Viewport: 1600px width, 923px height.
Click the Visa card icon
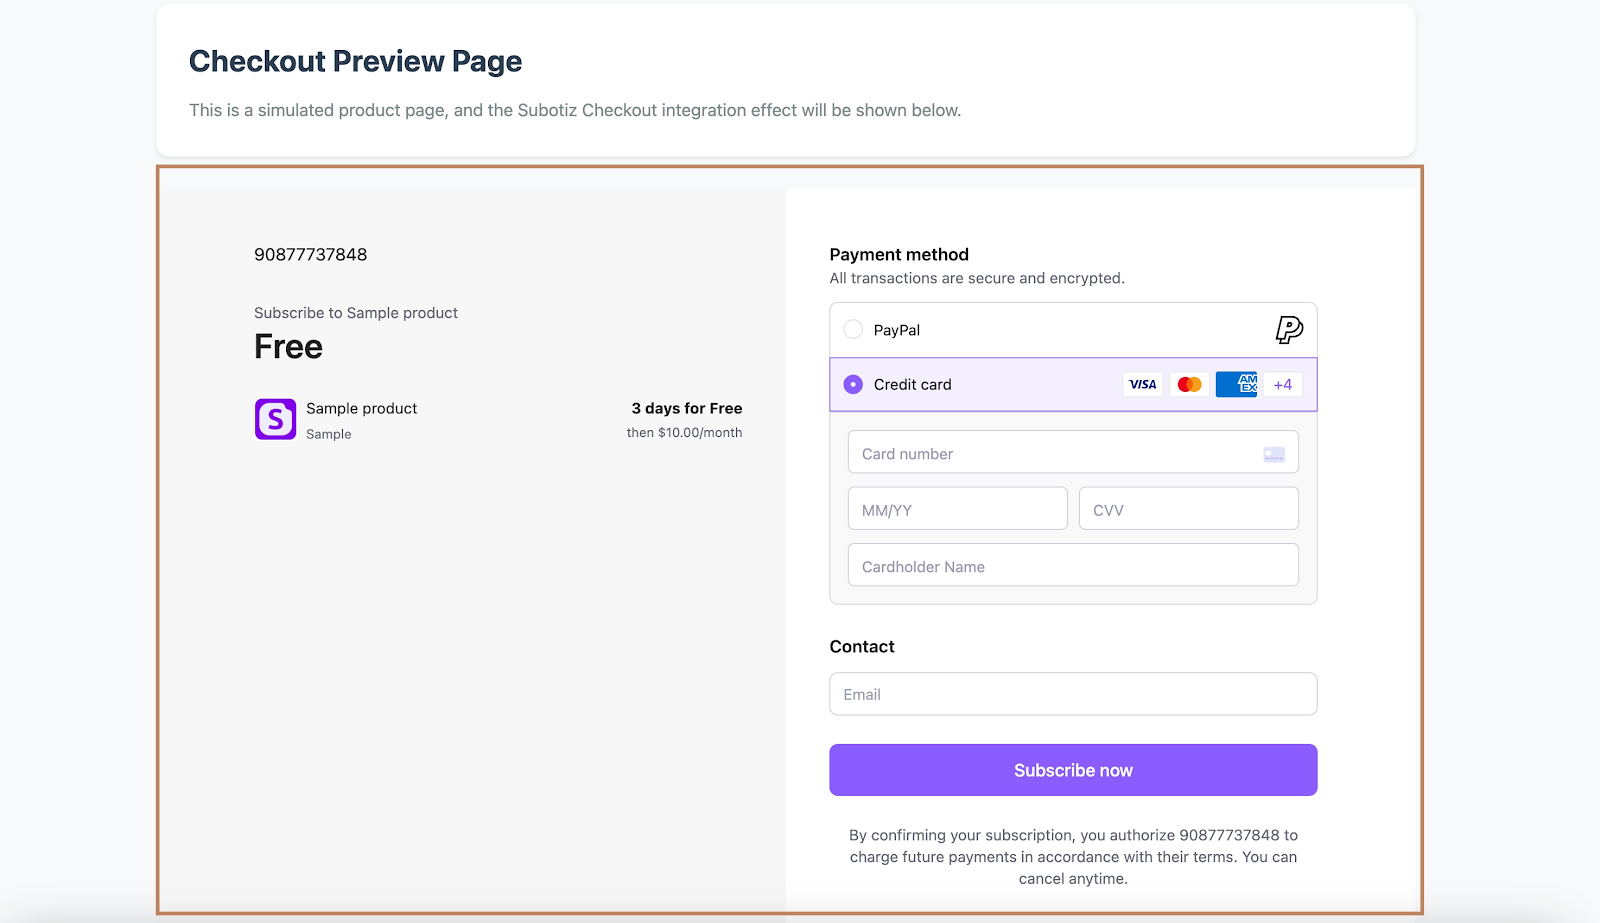[x=1142, y=384]
